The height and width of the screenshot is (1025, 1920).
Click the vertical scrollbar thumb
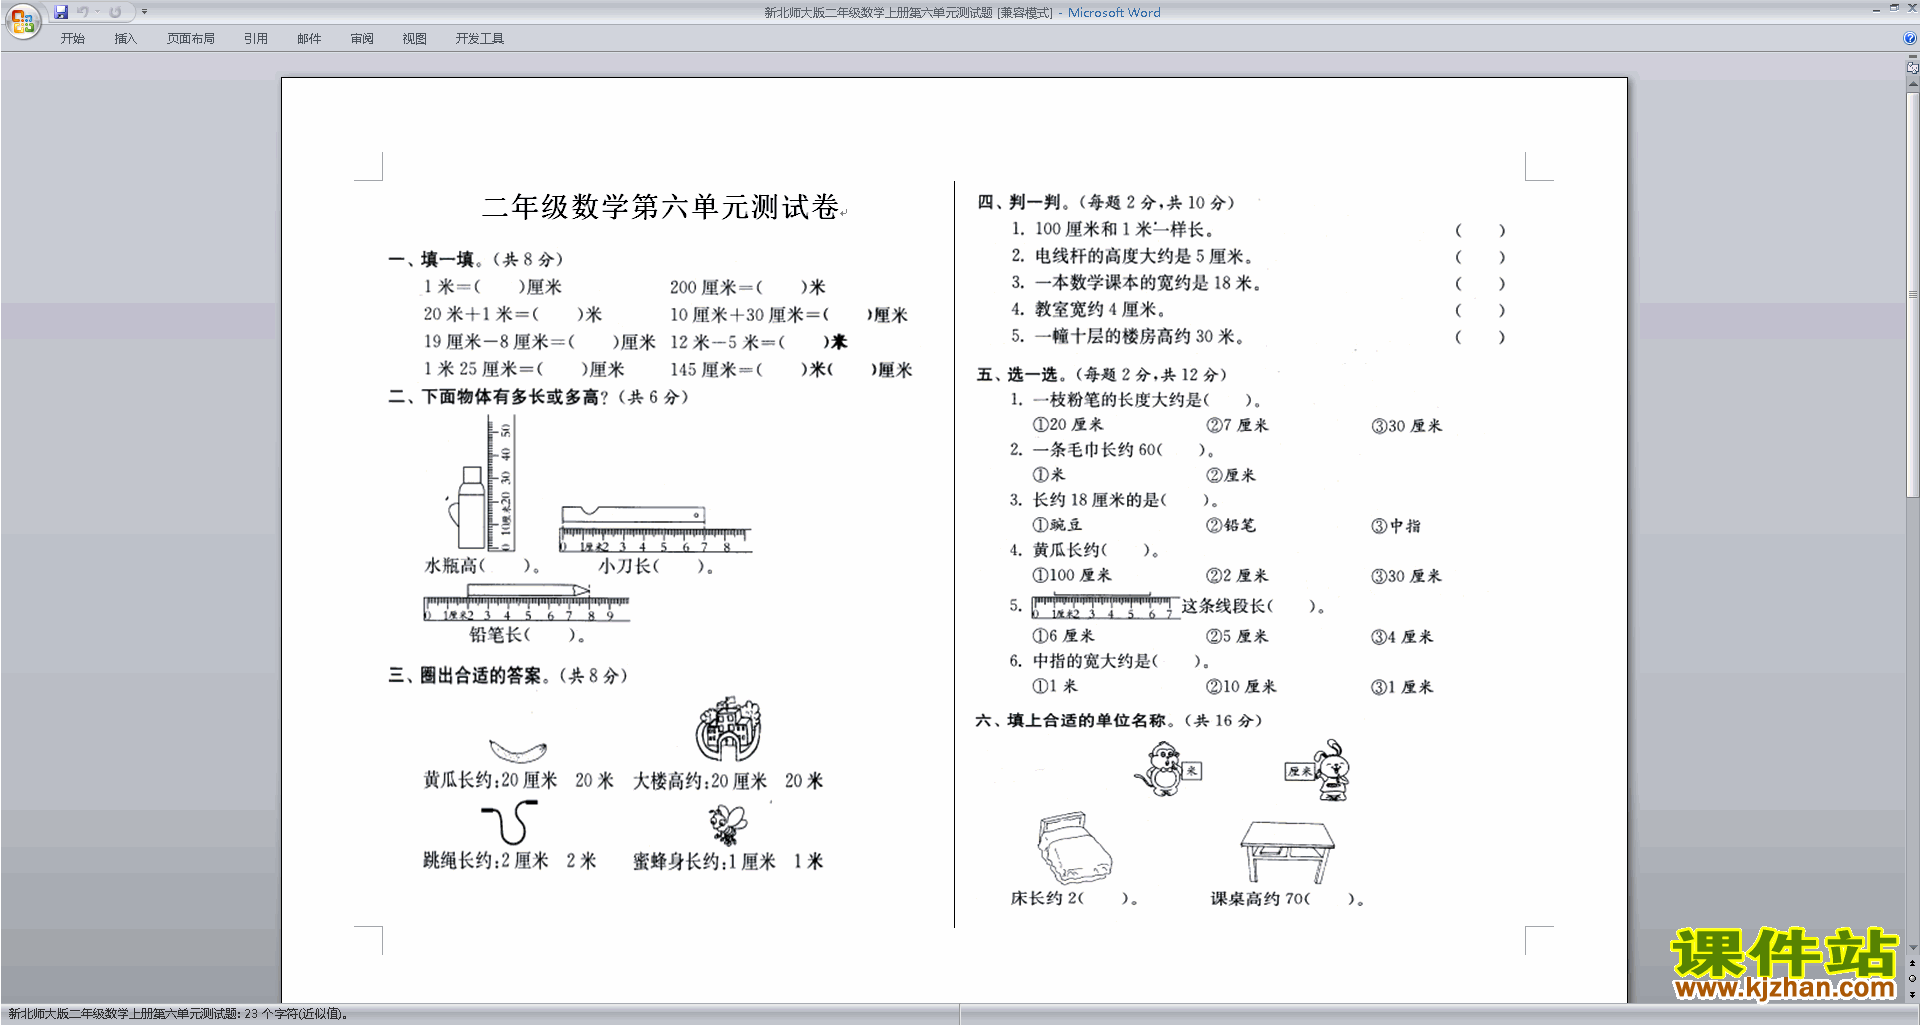pyautogui.click(x=1912, y=294)
